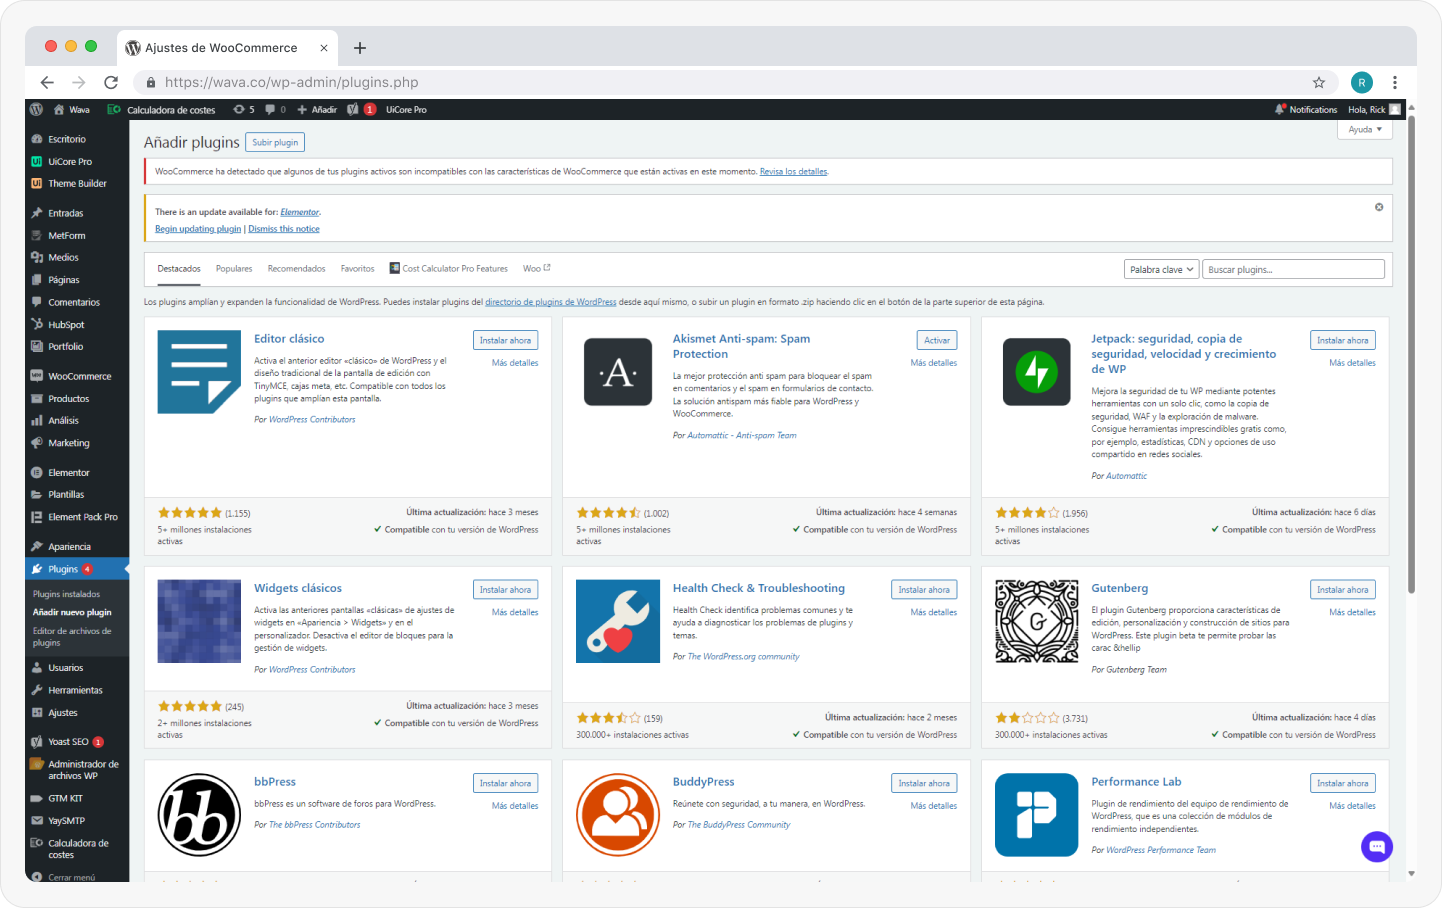Install the Gutenberg plugin
This screenshot has width=1442, height=908.
tap(1343, 590)
